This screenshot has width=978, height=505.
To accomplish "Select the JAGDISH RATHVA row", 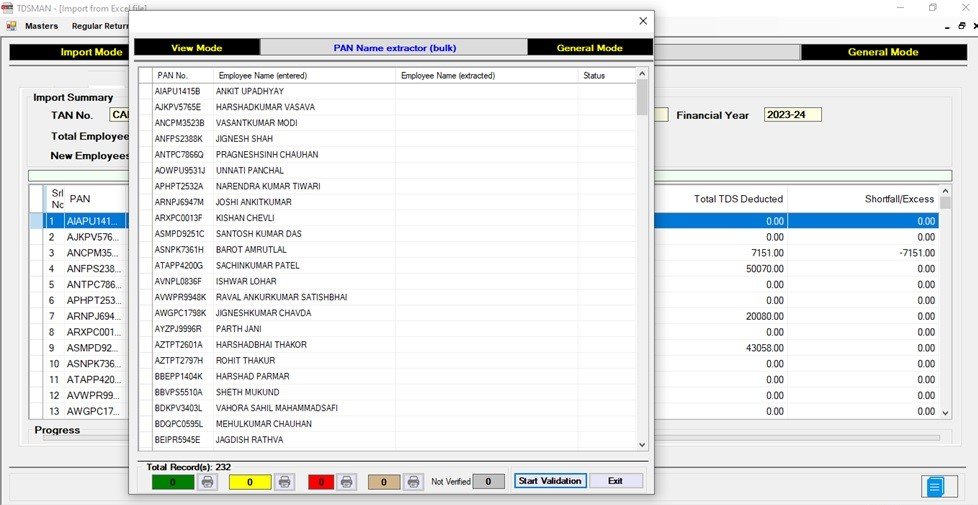I will [x=387, y=440].
